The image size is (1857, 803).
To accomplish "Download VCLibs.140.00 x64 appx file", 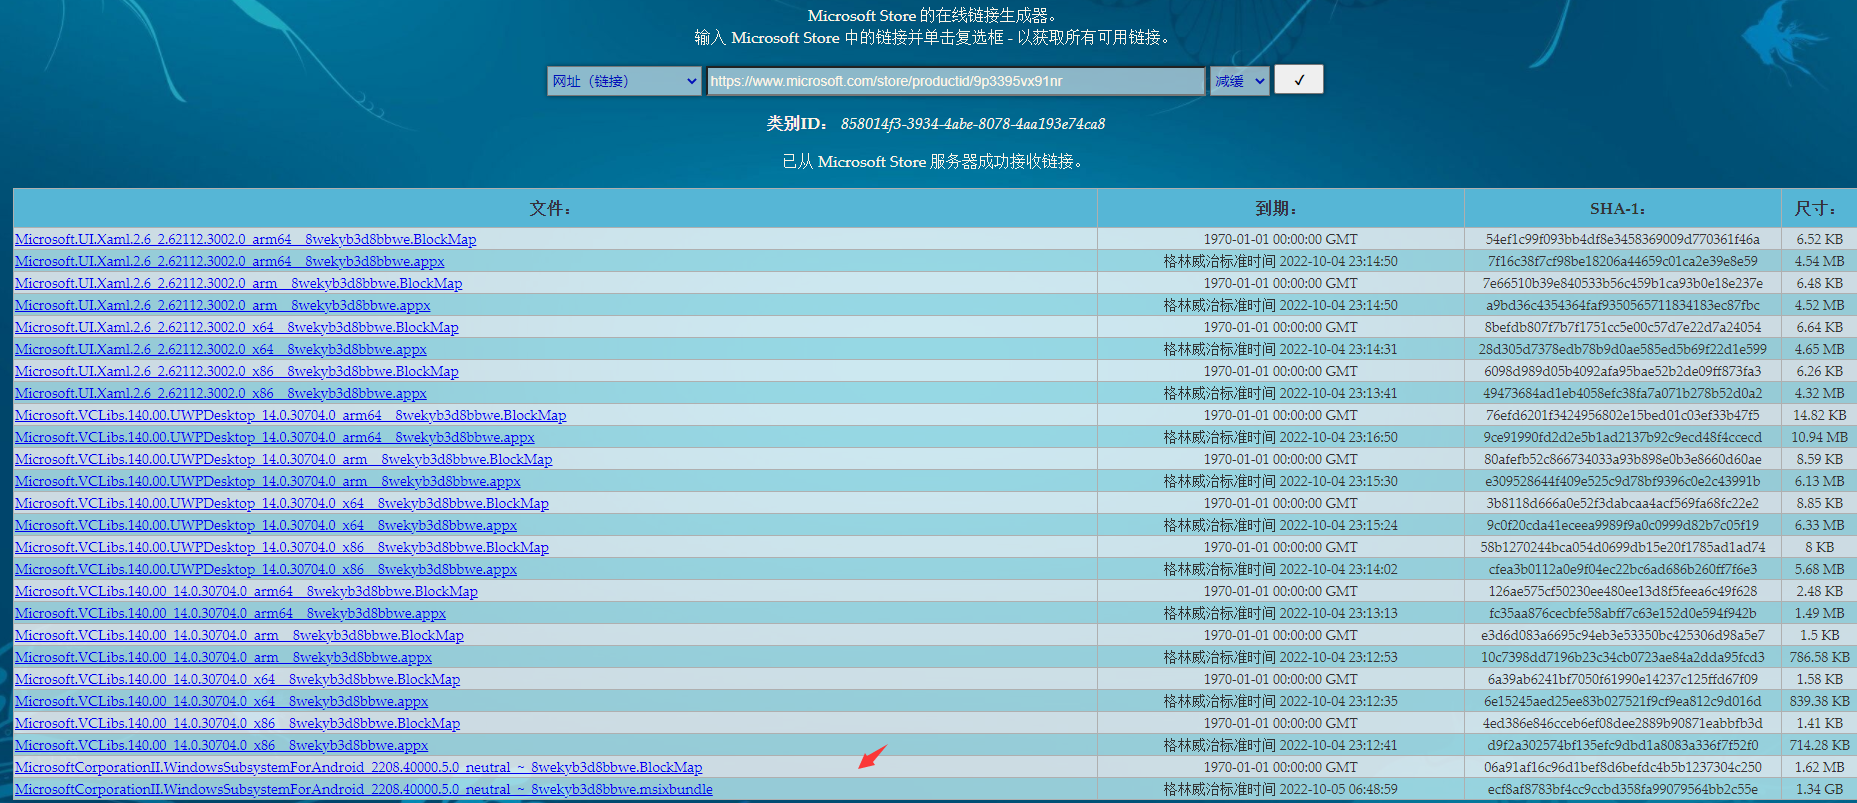I will click(221, 701).
